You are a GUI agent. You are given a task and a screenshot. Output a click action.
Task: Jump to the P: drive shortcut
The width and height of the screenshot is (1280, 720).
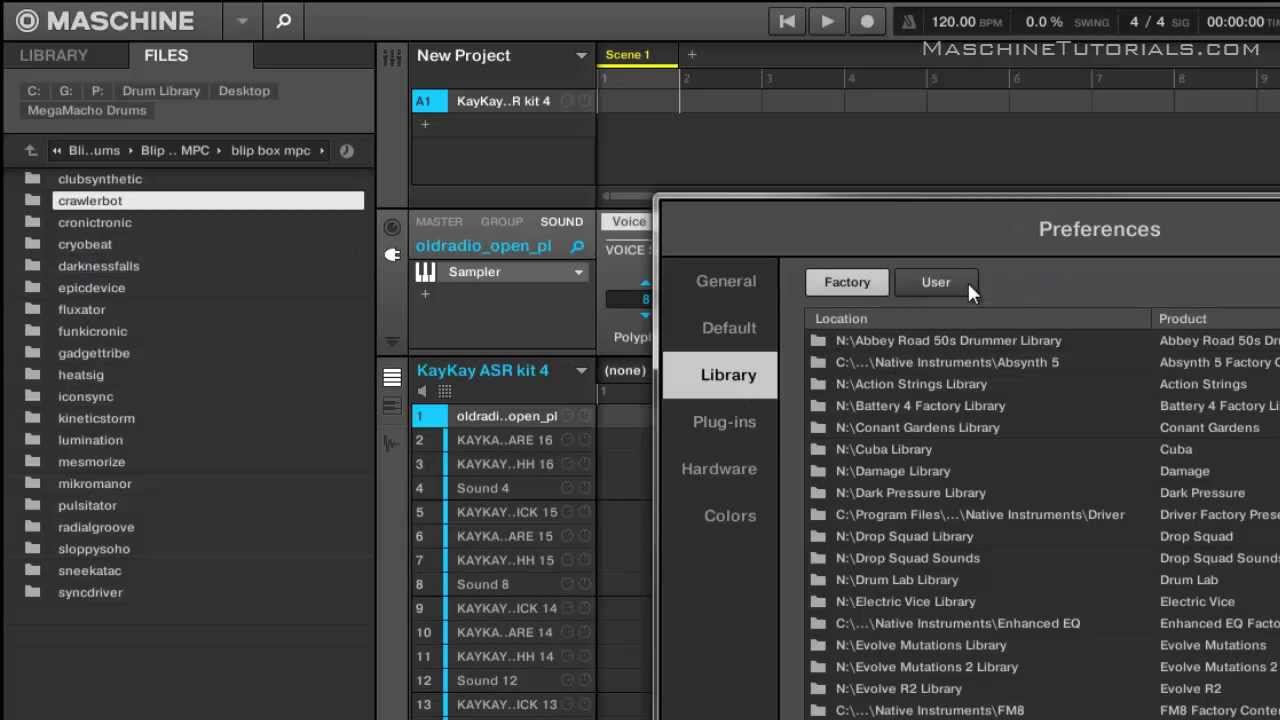pyautogui.click(x=97, y=91)
